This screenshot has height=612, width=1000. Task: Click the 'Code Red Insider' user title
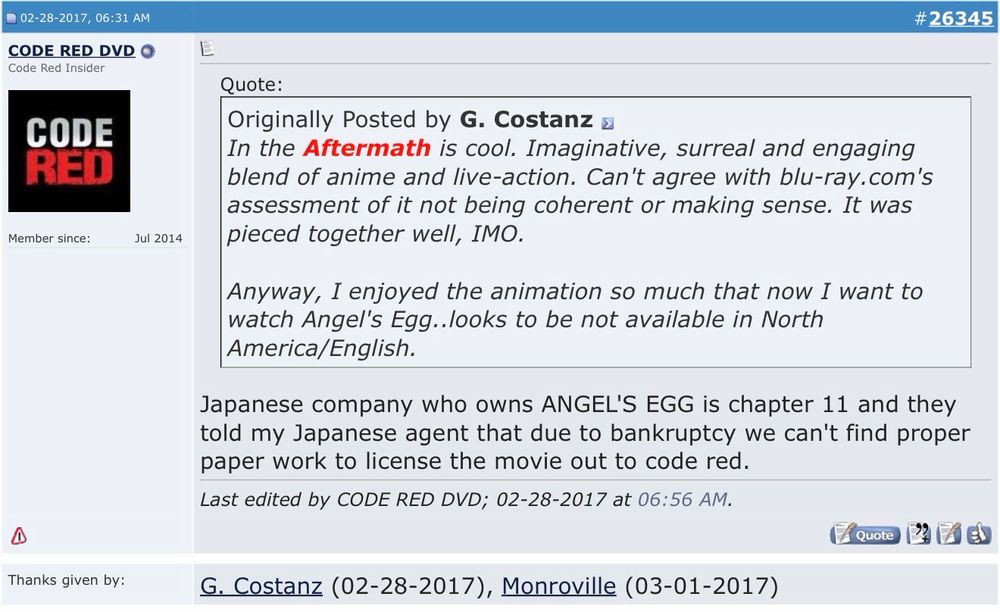pyautogui.click(x=56, y=68)
